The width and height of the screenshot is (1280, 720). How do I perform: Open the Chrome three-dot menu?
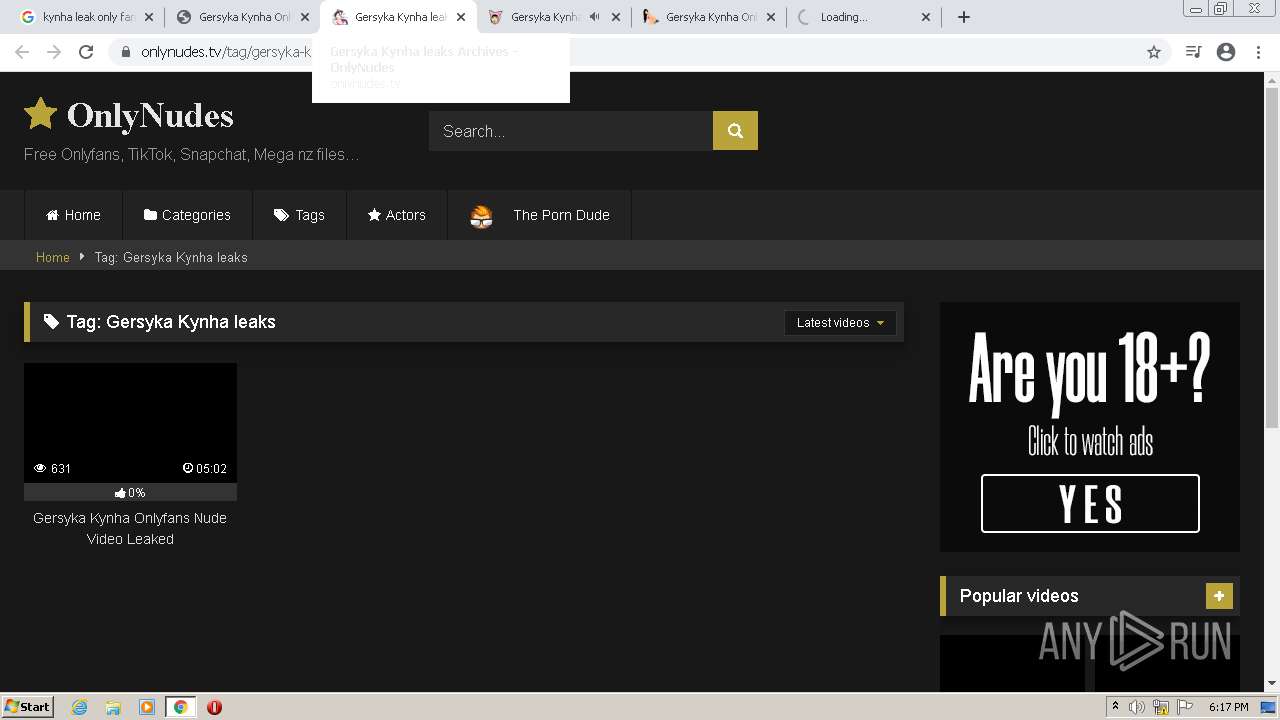tap(1258, 52)
